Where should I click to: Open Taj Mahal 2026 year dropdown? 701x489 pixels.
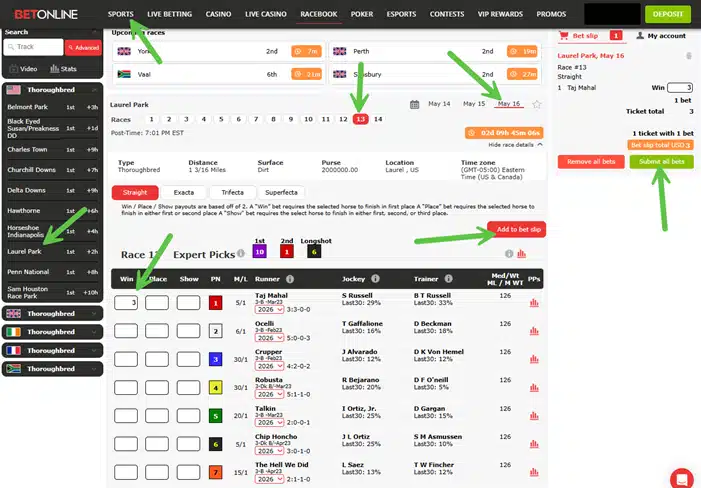[x=269, y=309]
